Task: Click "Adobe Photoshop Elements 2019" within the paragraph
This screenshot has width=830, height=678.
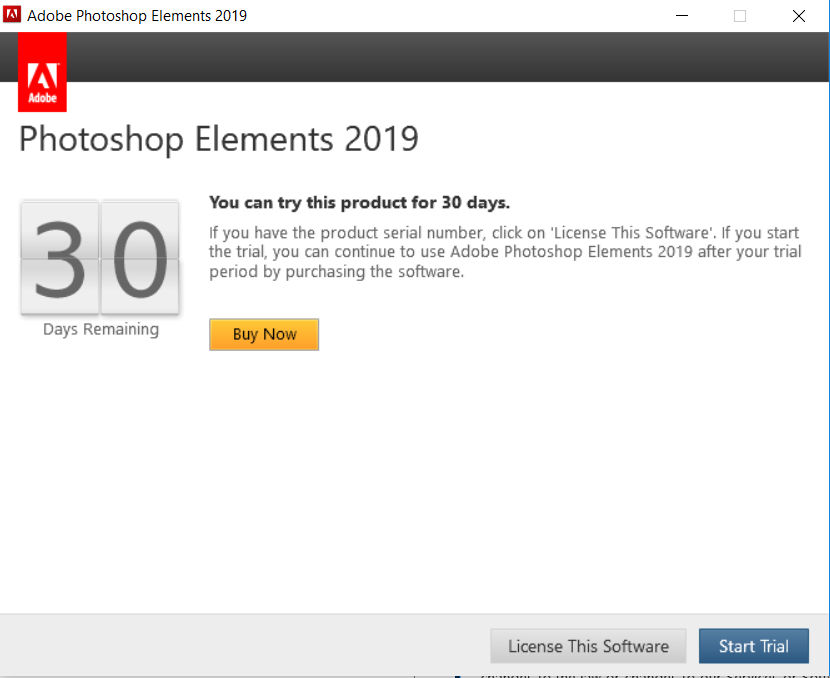Action: point(564,252)
